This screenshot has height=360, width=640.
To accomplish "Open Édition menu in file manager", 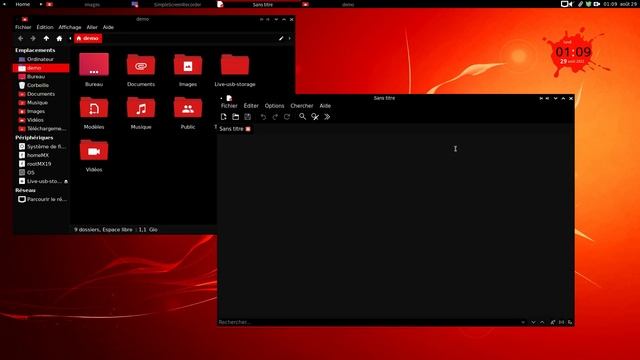I will click(x=45, y=27).
